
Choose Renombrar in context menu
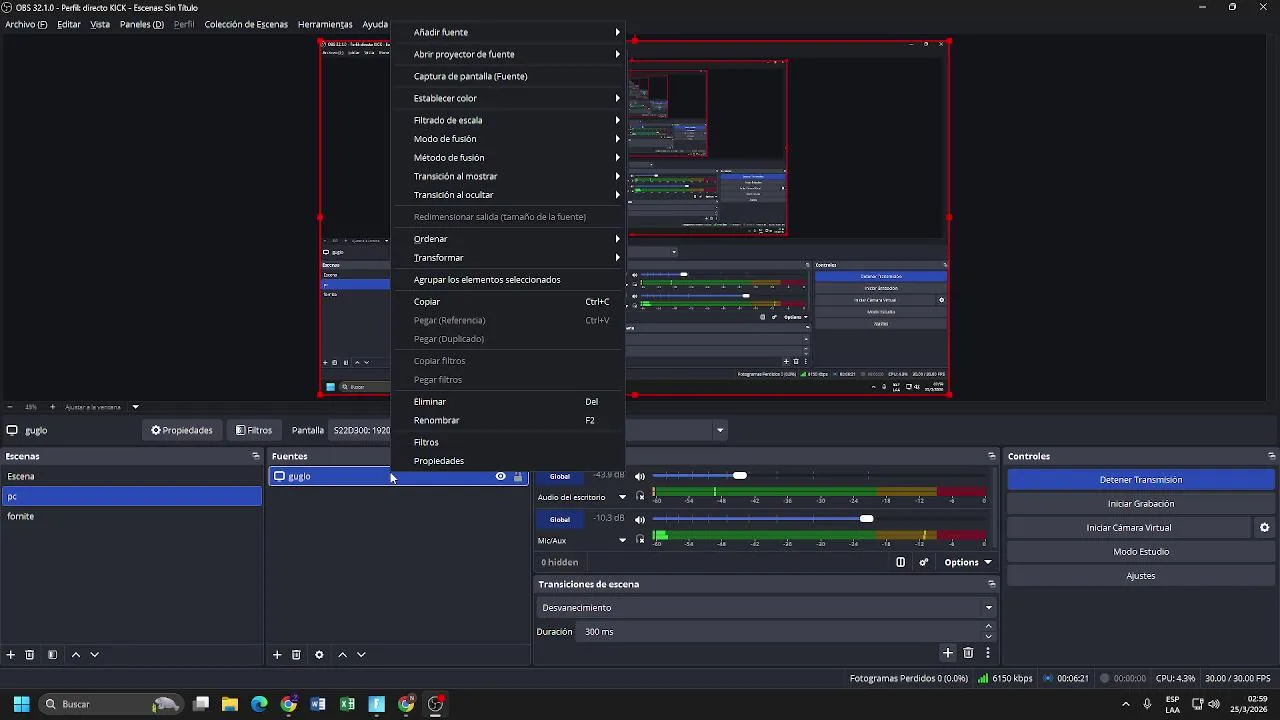click(509, 420)
